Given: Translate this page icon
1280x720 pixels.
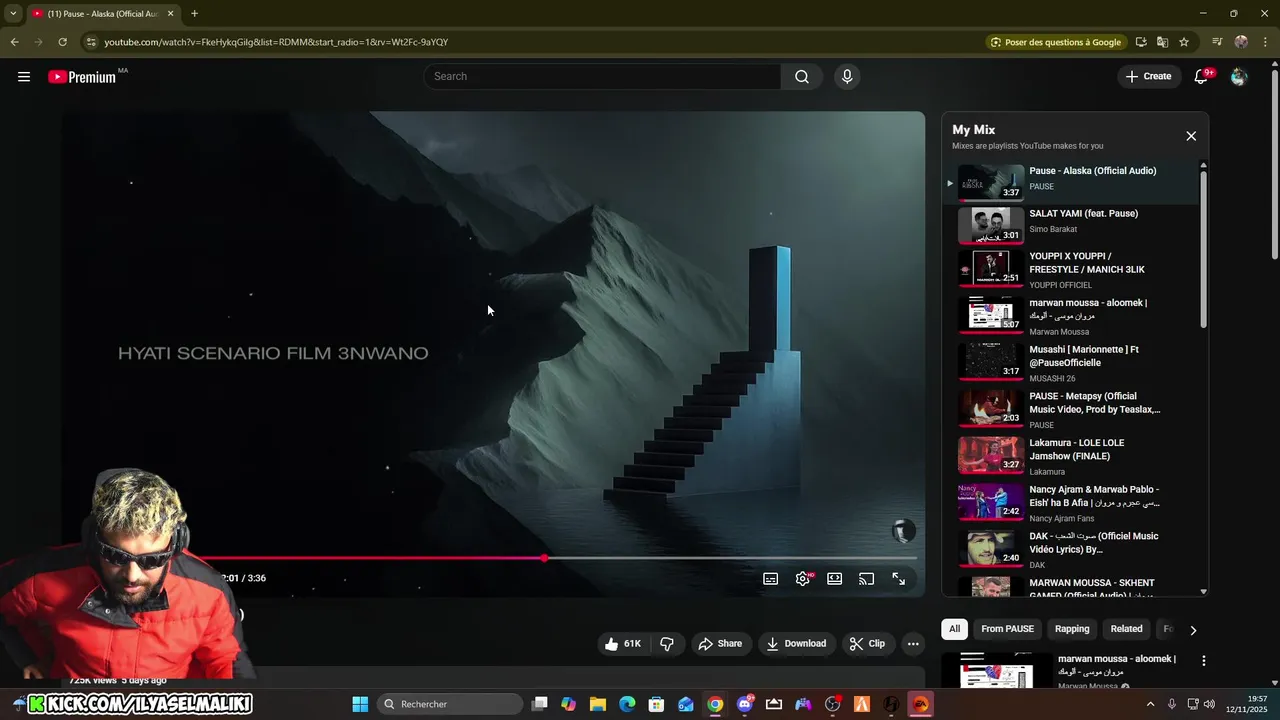Looking at the screenshot, I should tap(1162, 42).
